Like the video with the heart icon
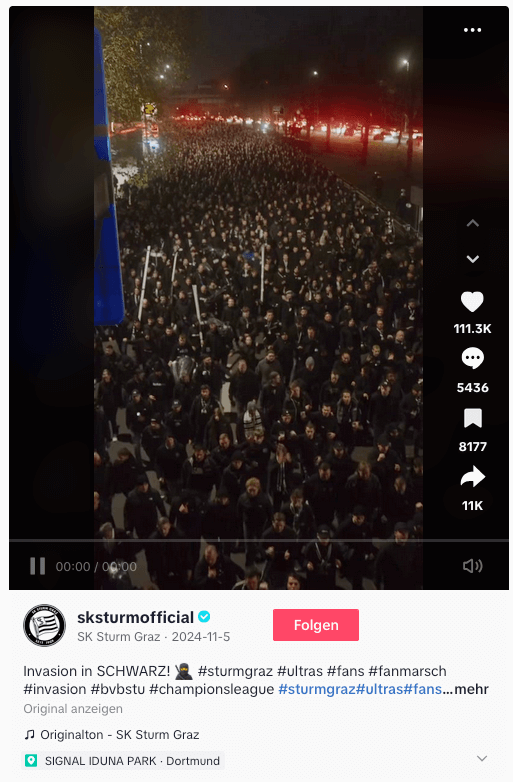The image size is (513, 782). 472,302
